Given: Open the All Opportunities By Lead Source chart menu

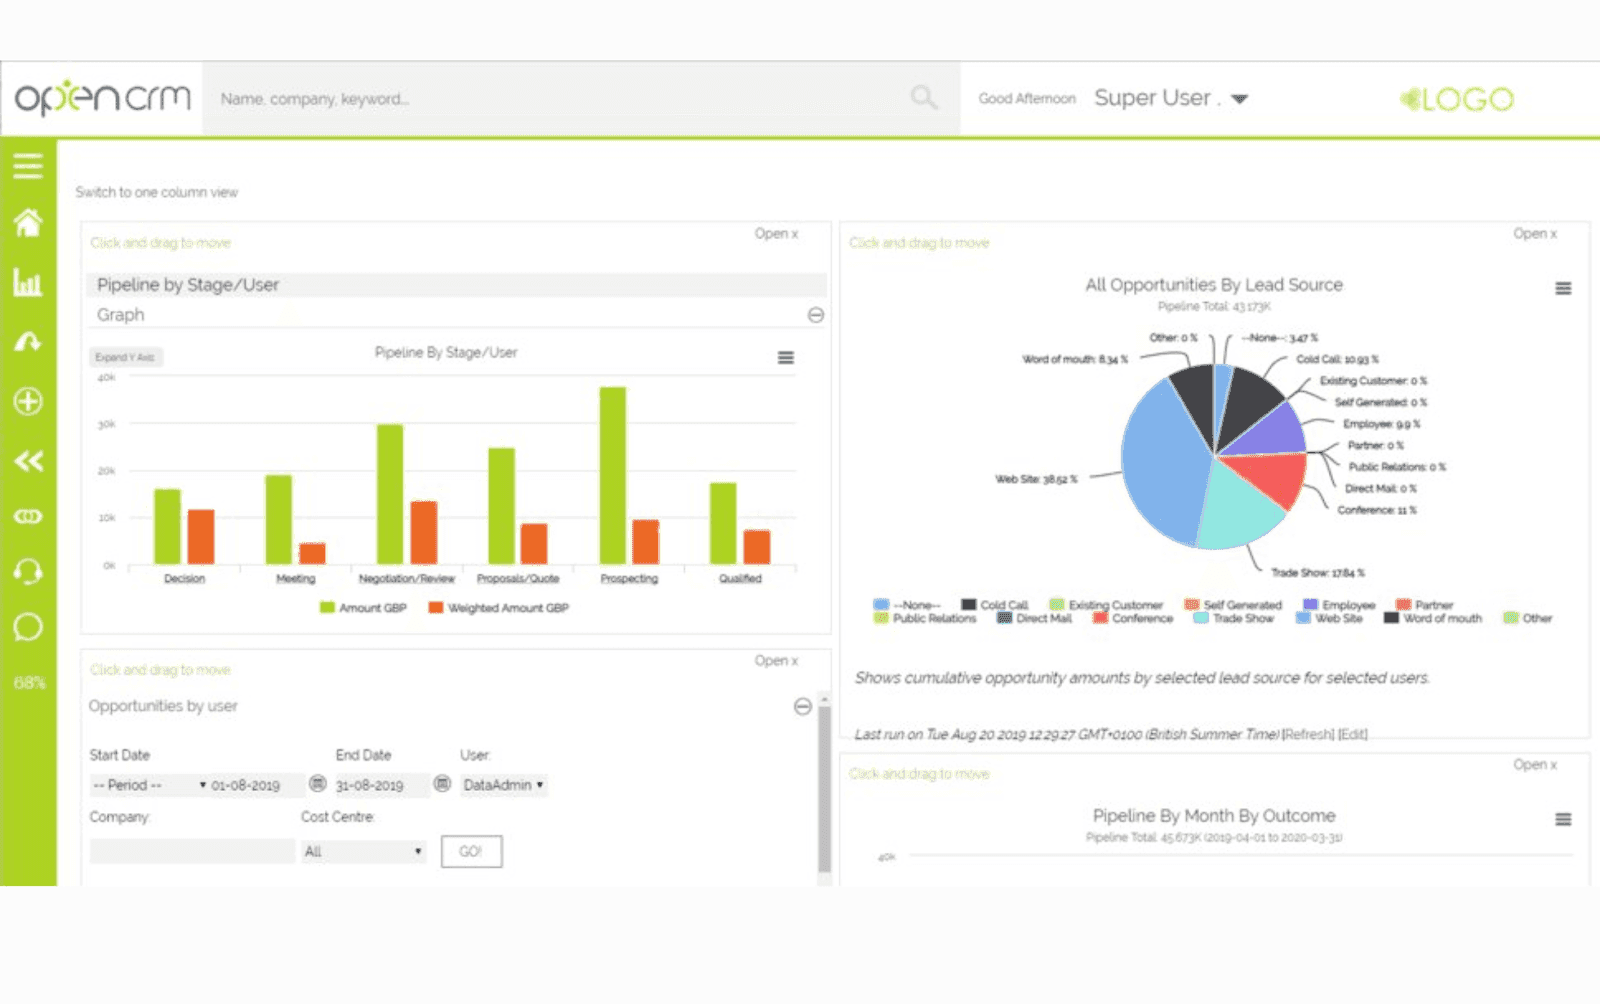Looking at the screenshot, I should point(1562,288).
